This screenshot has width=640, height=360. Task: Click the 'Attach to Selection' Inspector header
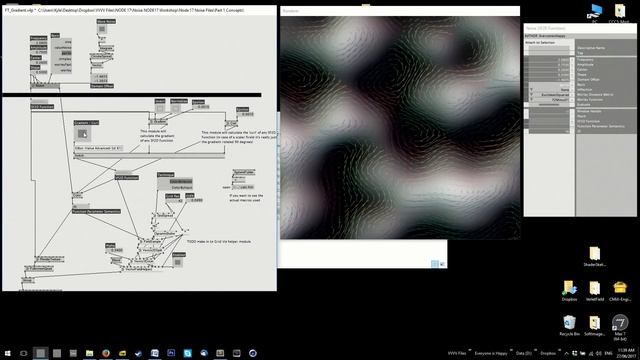pos(540,42)
